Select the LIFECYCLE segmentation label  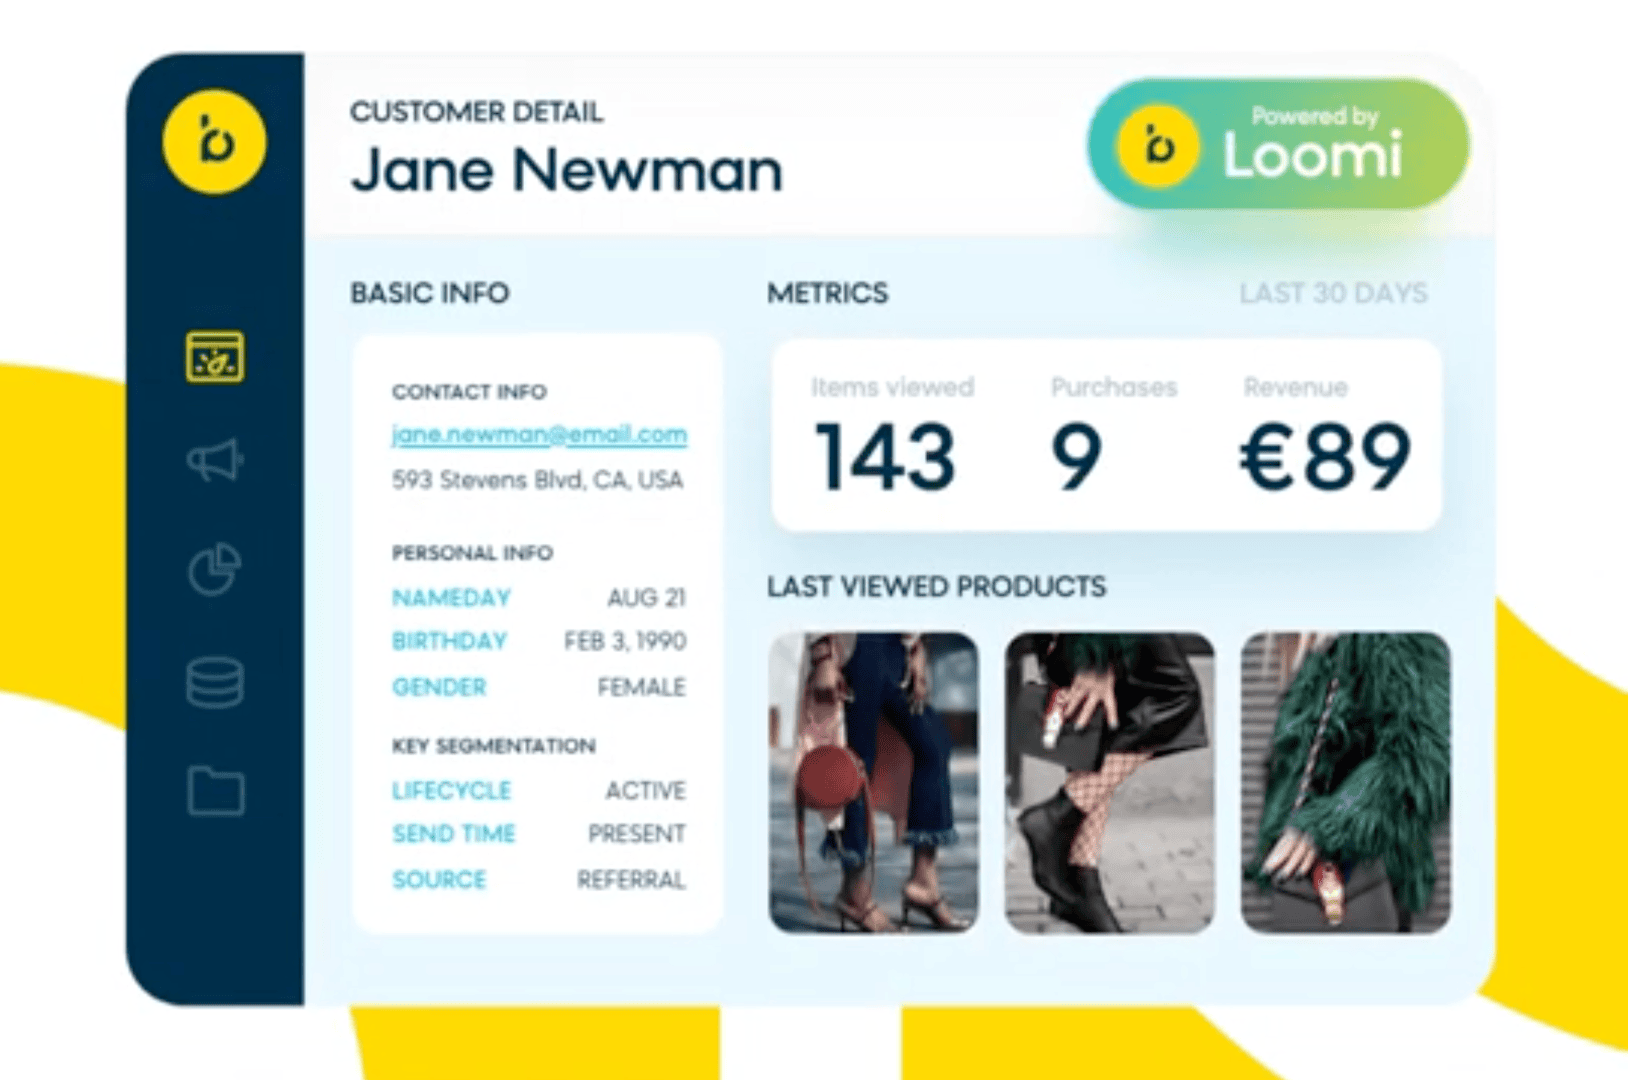[451, 791]
